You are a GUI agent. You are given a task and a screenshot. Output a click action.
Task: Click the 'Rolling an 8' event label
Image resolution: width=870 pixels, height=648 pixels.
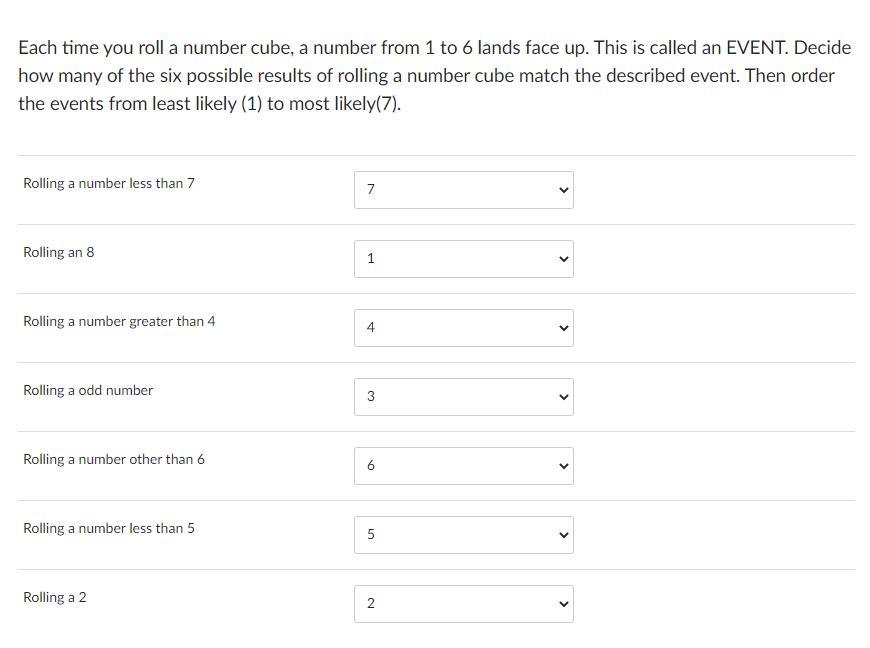pyautogui.click(x=59, y=253)
